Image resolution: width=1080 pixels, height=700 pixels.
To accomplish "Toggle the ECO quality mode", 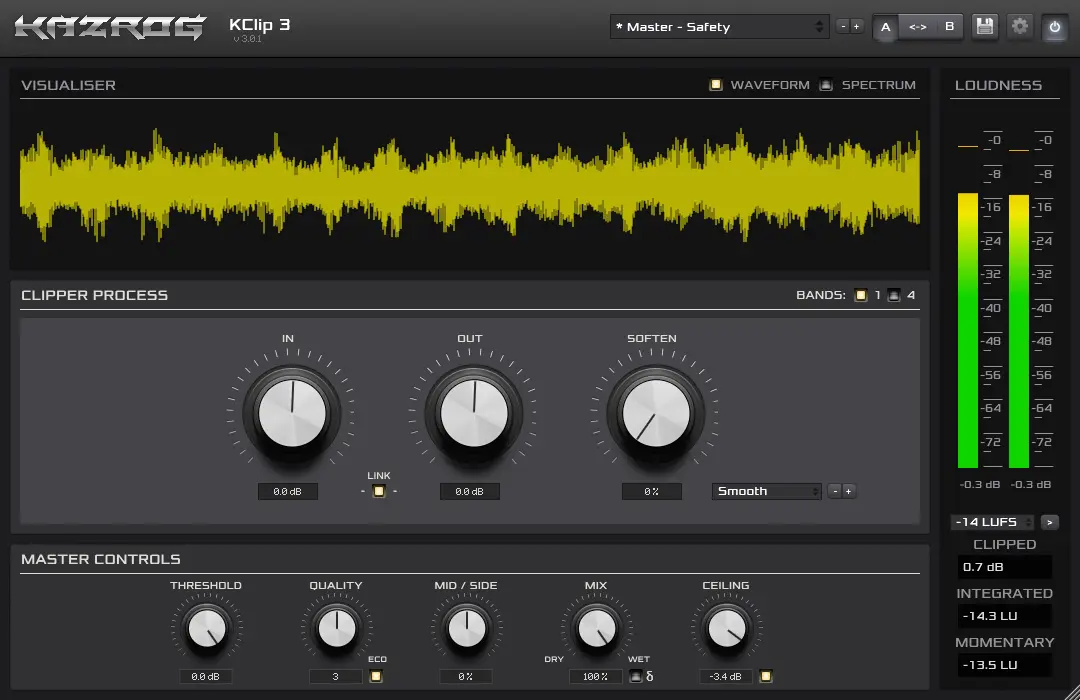I will [376, 677].
